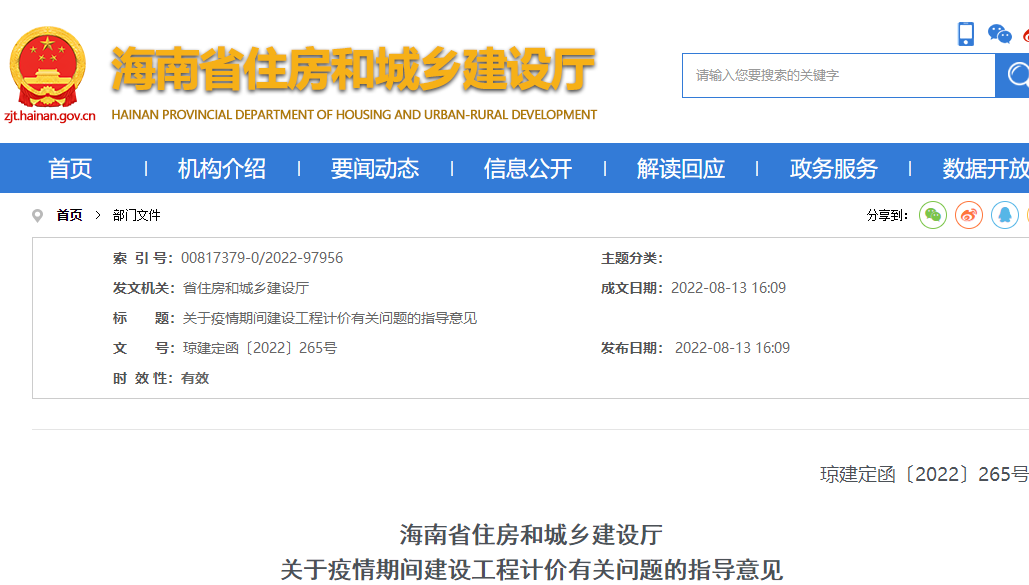Share to Weibo via orange icon

coord(969,215)
